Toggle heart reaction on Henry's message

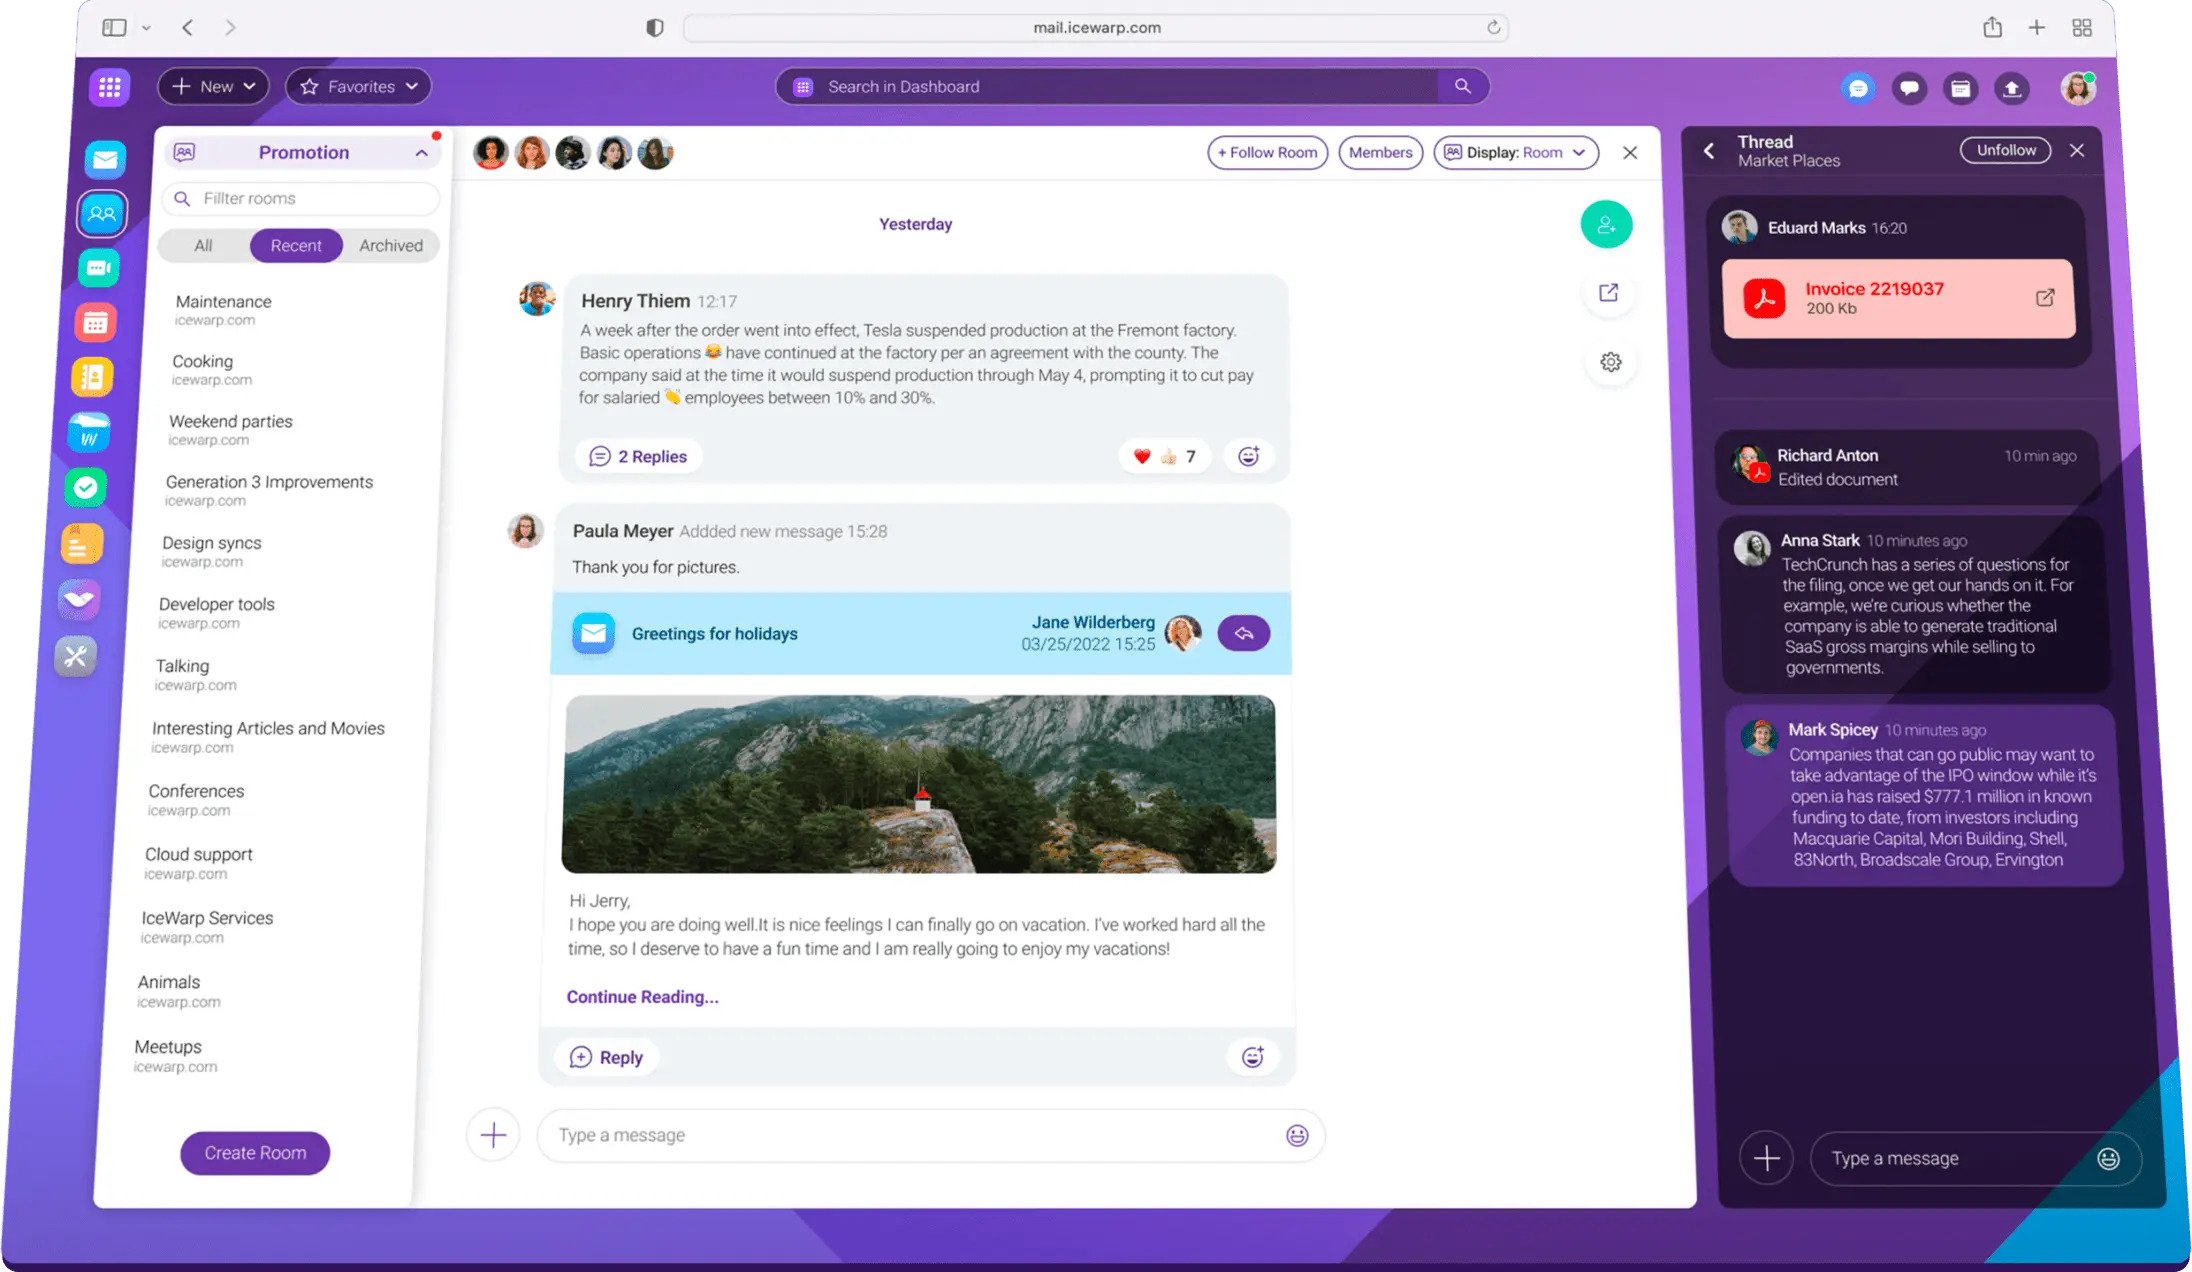[1142, 457]
